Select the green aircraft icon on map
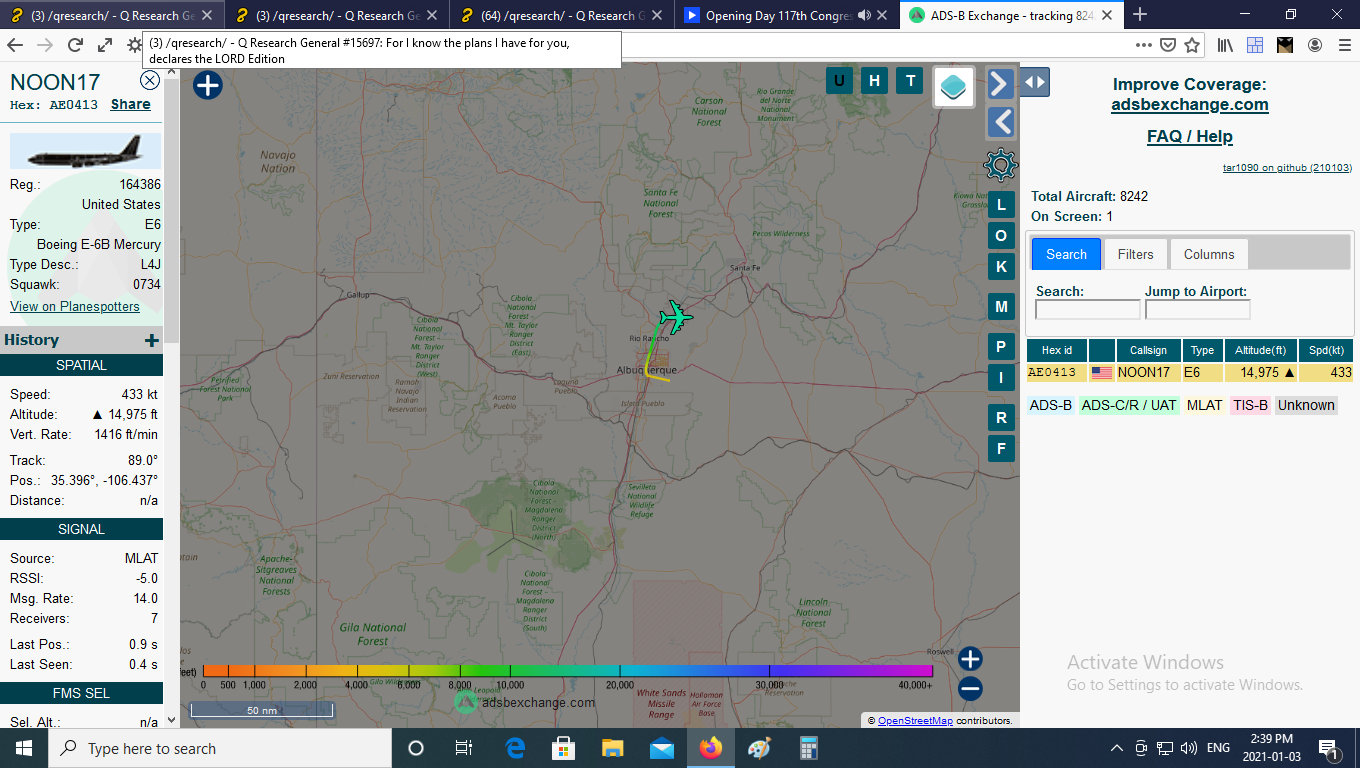Viewport: 1360px width, 768px height. 677,318
